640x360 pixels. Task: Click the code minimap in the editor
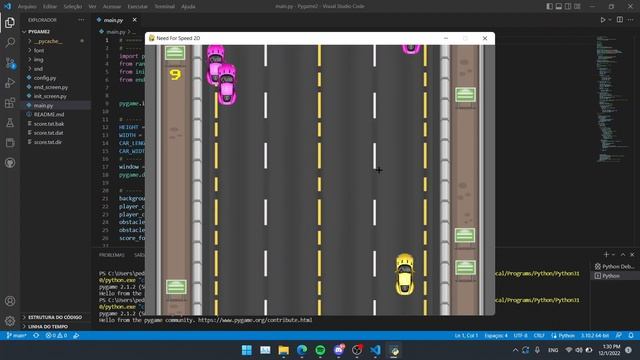(x=611, y=98)
